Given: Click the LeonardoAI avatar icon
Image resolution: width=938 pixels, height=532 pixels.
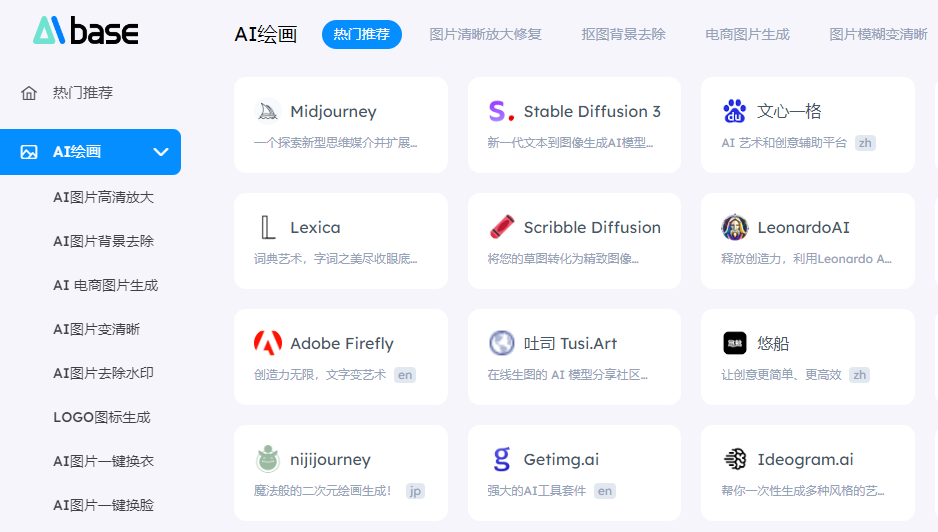Looking at the screenshot, I should click(x=735, y=227).
